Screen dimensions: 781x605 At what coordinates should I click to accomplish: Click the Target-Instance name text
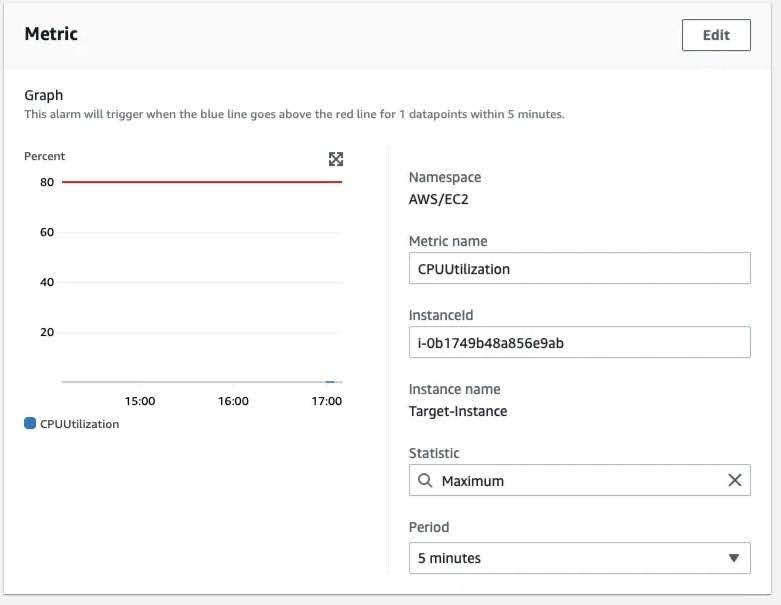458,411
